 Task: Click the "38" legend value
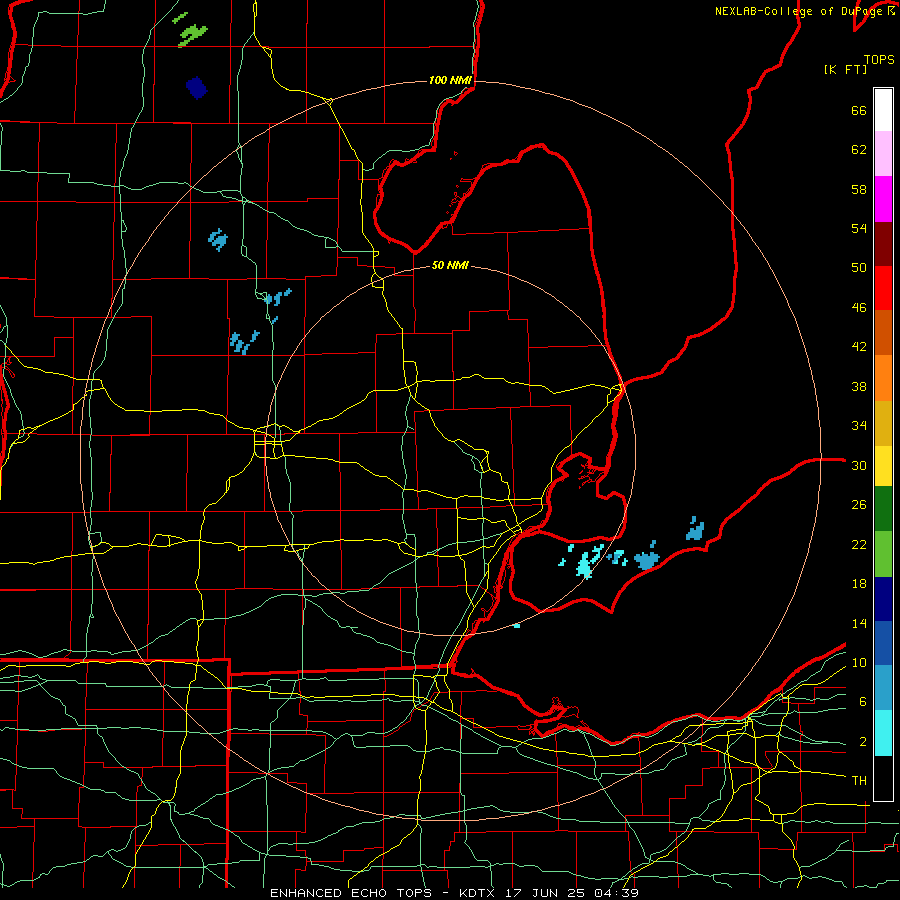tap(859, 386)
